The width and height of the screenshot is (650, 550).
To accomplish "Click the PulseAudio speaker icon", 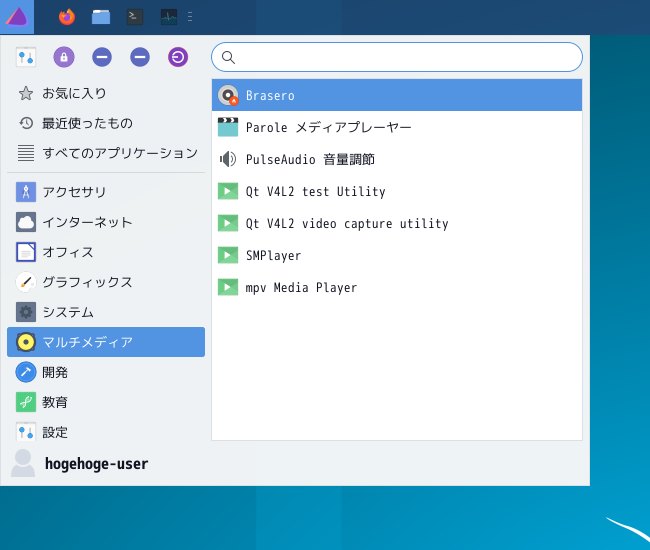I will (x=228, y=159).
